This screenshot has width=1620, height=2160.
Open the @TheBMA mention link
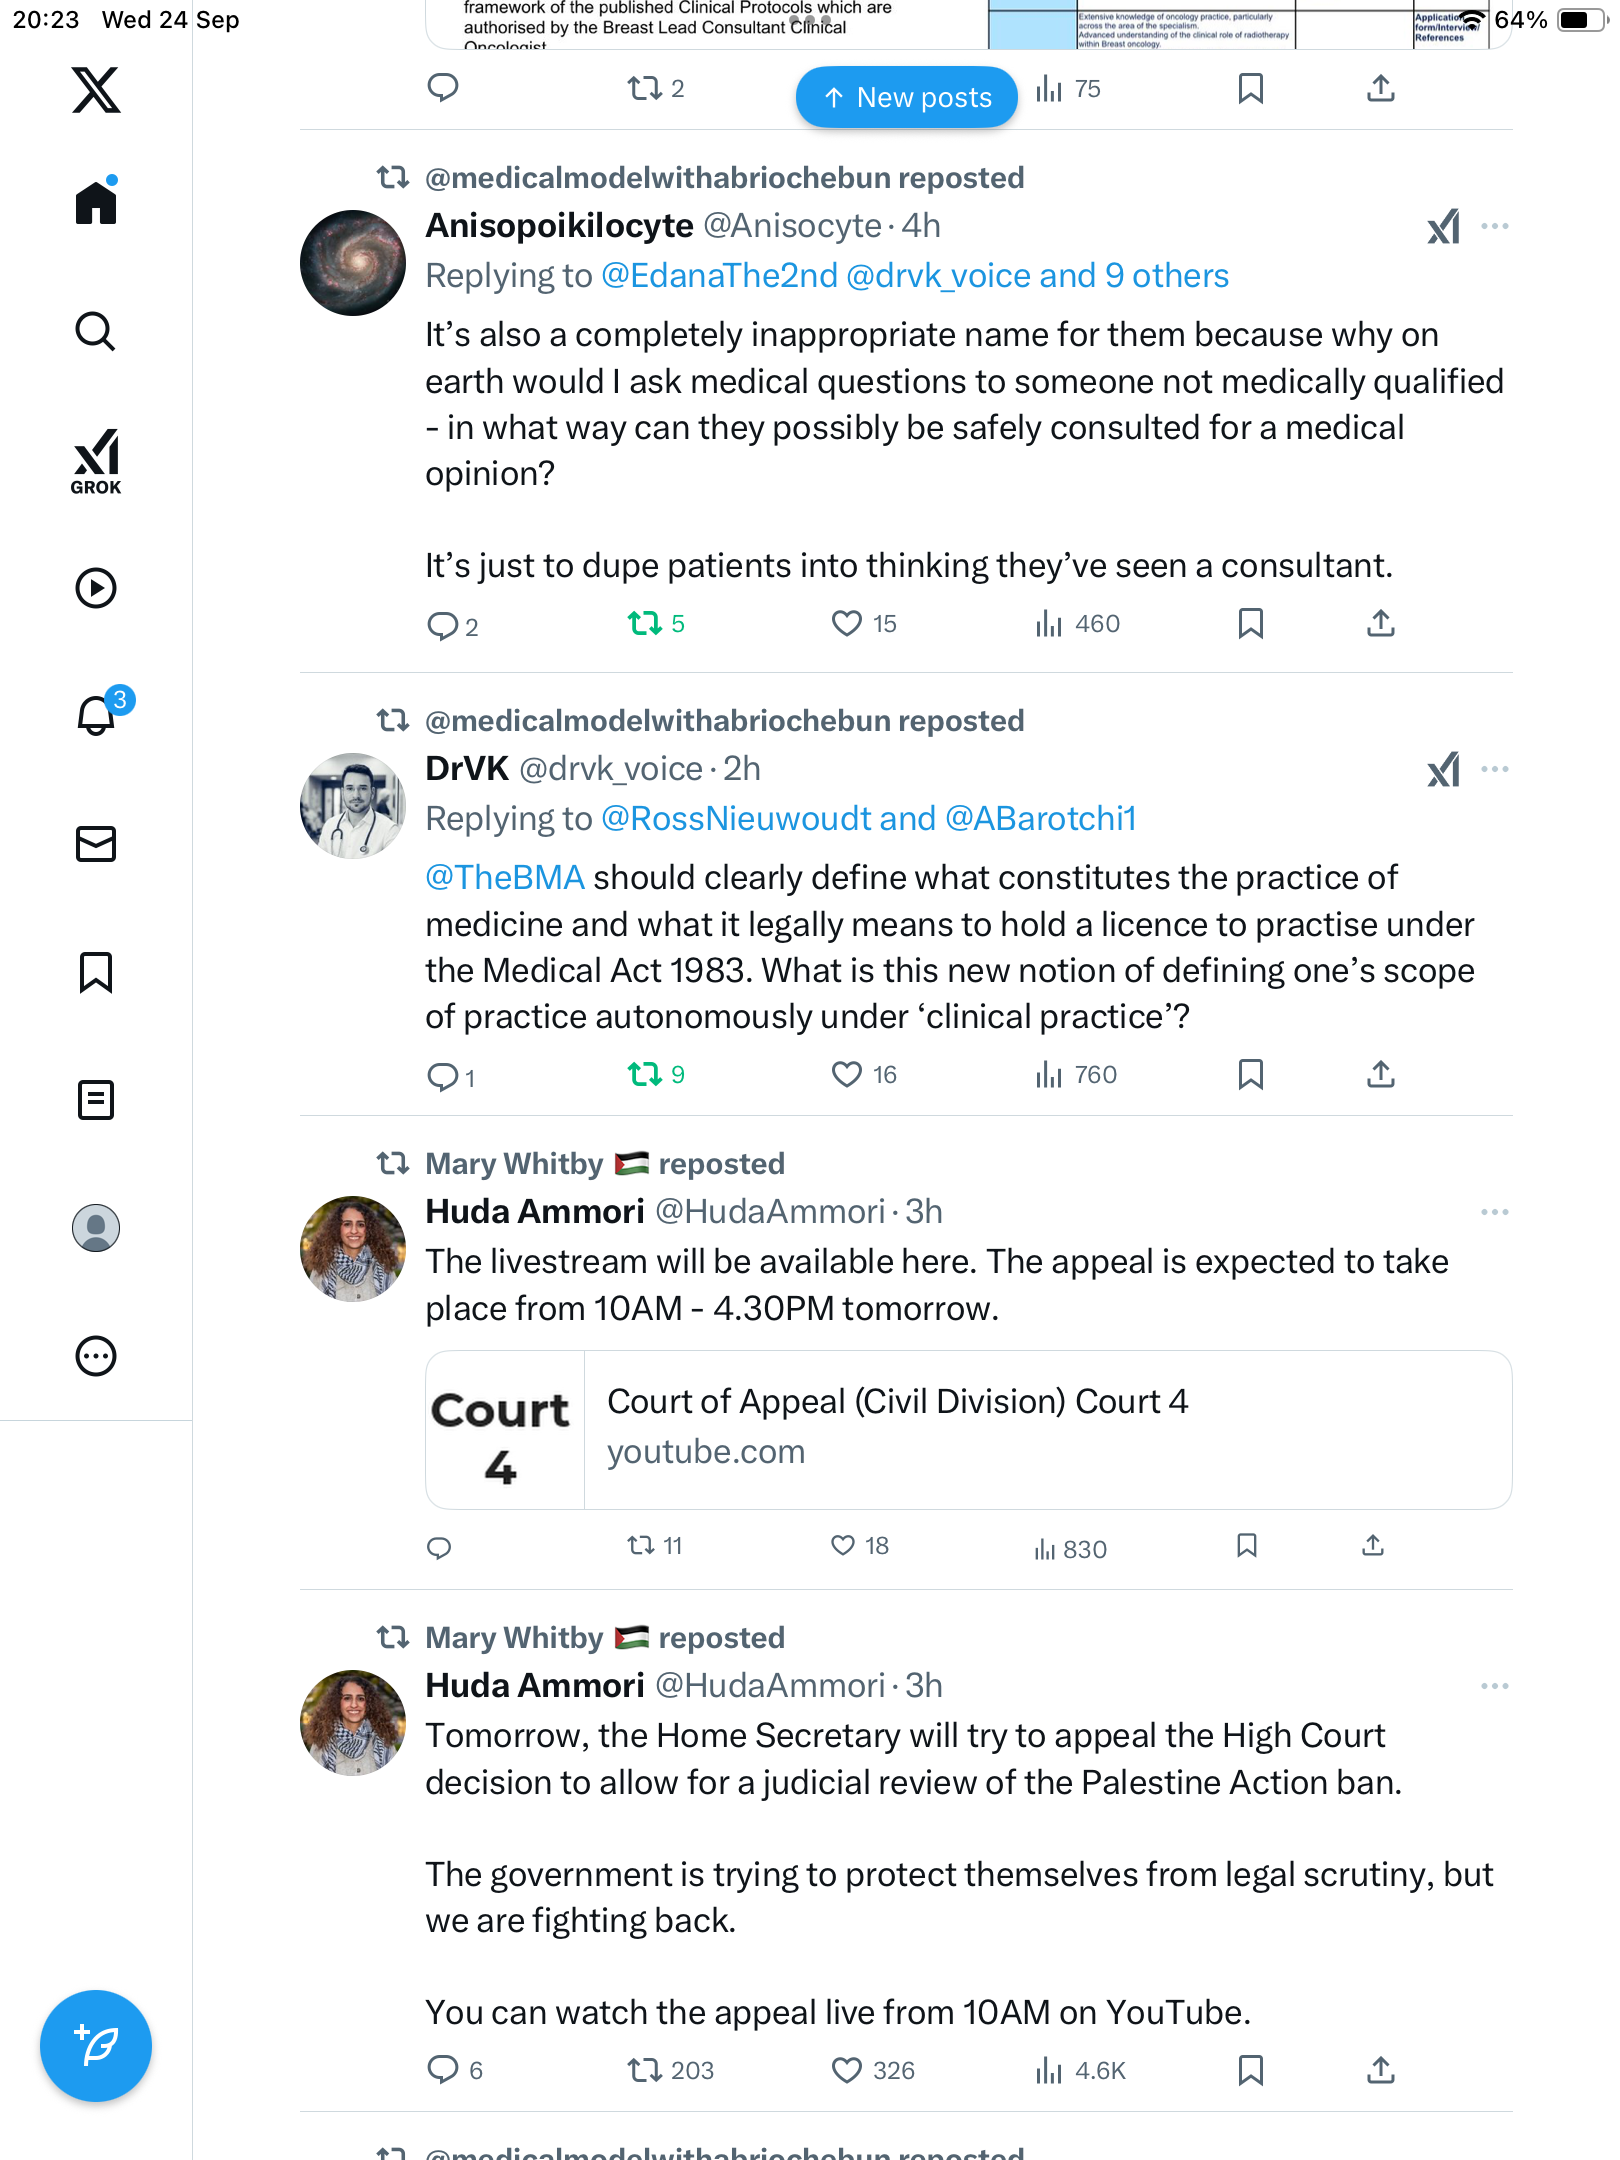pyautogui.click(x=505, y=878)
